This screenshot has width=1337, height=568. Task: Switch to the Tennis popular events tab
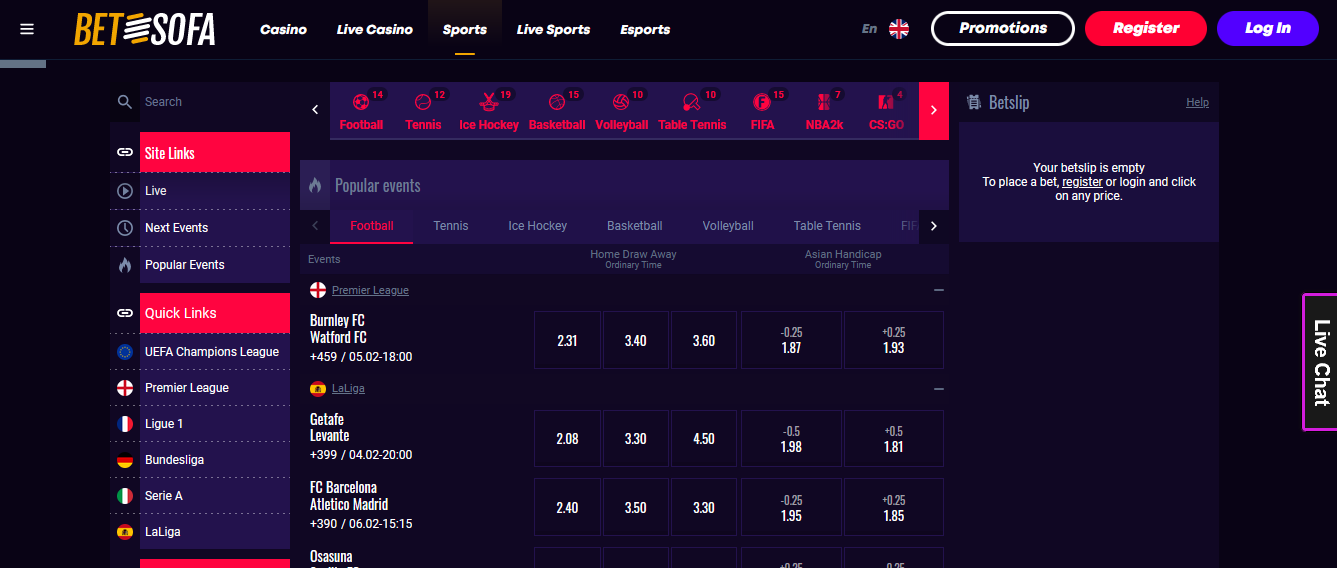click(x=451, y=226)
